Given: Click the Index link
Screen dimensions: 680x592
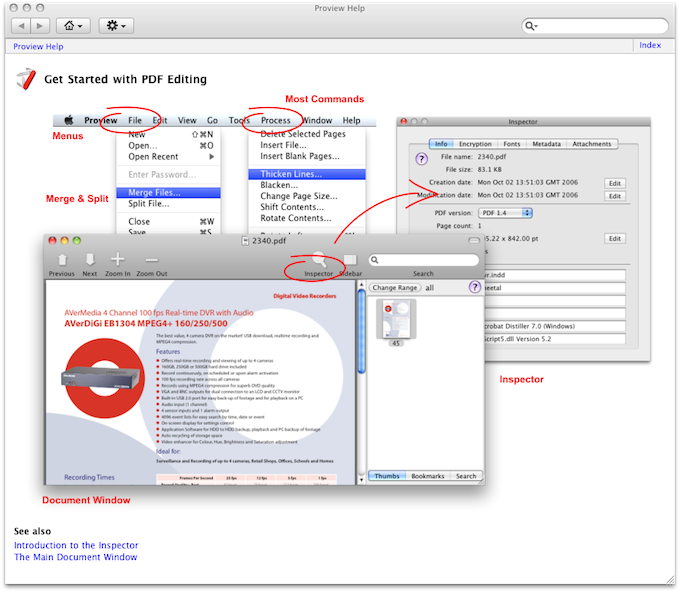Looking at the screenshot, I should point(650,45).
